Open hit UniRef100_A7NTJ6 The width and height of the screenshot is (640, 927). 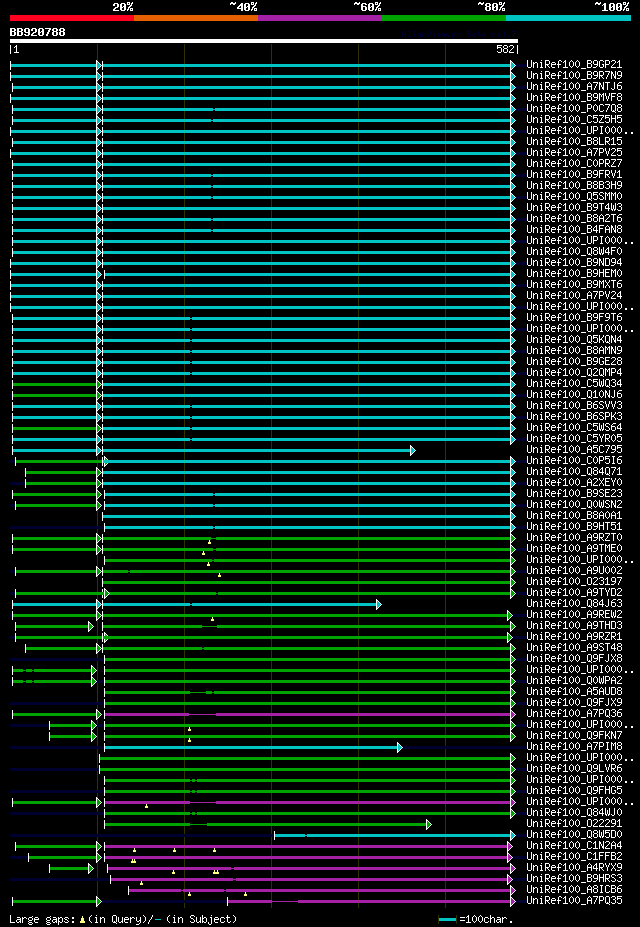[574, 86]
